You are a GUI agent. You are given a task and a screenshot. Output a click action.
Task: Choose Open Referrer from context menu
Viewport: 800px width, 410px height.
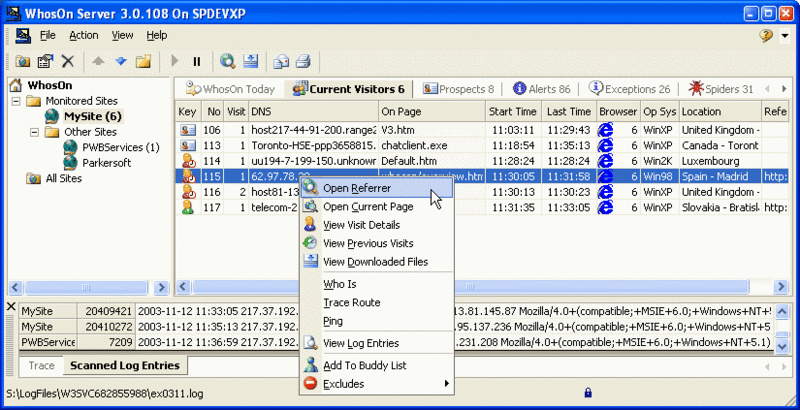(x=377, y=188)
